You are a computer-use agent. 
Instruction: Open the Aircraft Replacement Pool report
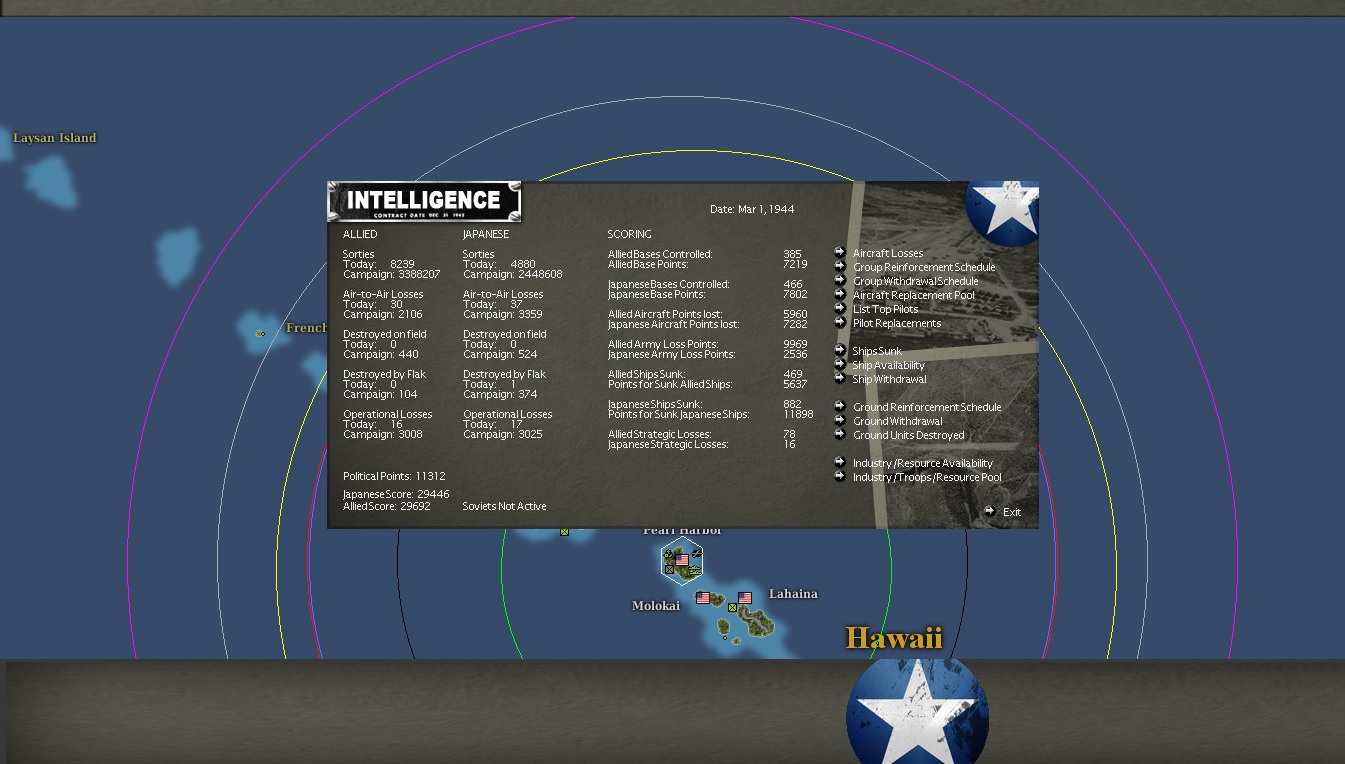tap(913, 295)
